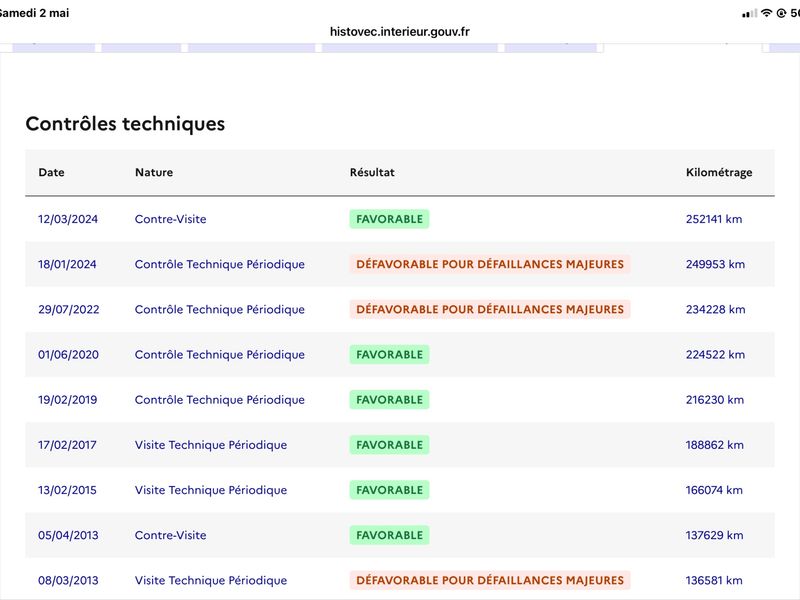Click the 224522 km mileage value
The height and width of the screenshot is (600, 800).
coord(715,355)
